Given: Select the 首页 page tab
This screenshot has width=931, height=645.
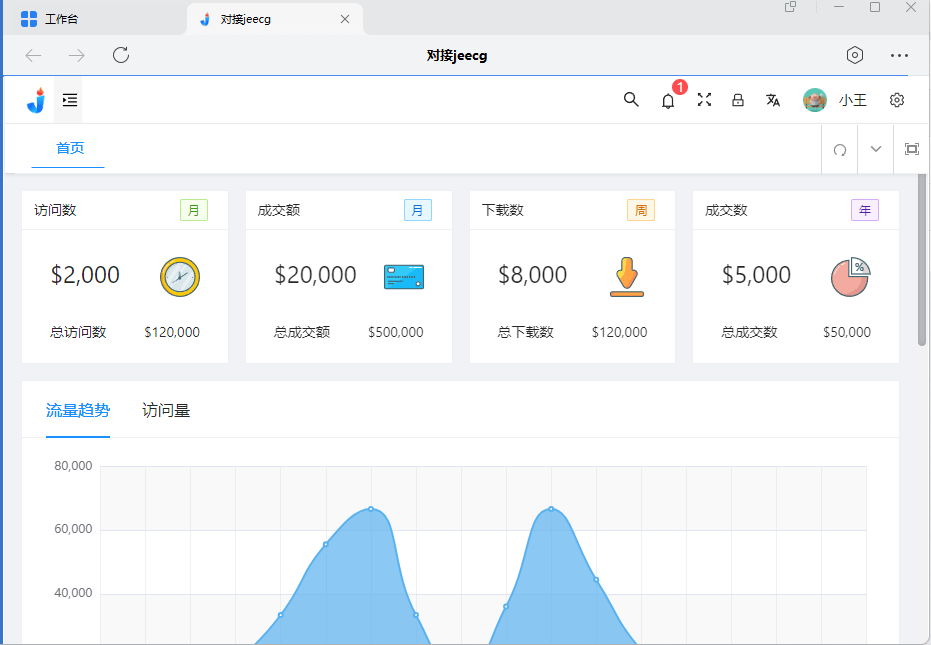Looking at the screenshot, I should 69,148.
